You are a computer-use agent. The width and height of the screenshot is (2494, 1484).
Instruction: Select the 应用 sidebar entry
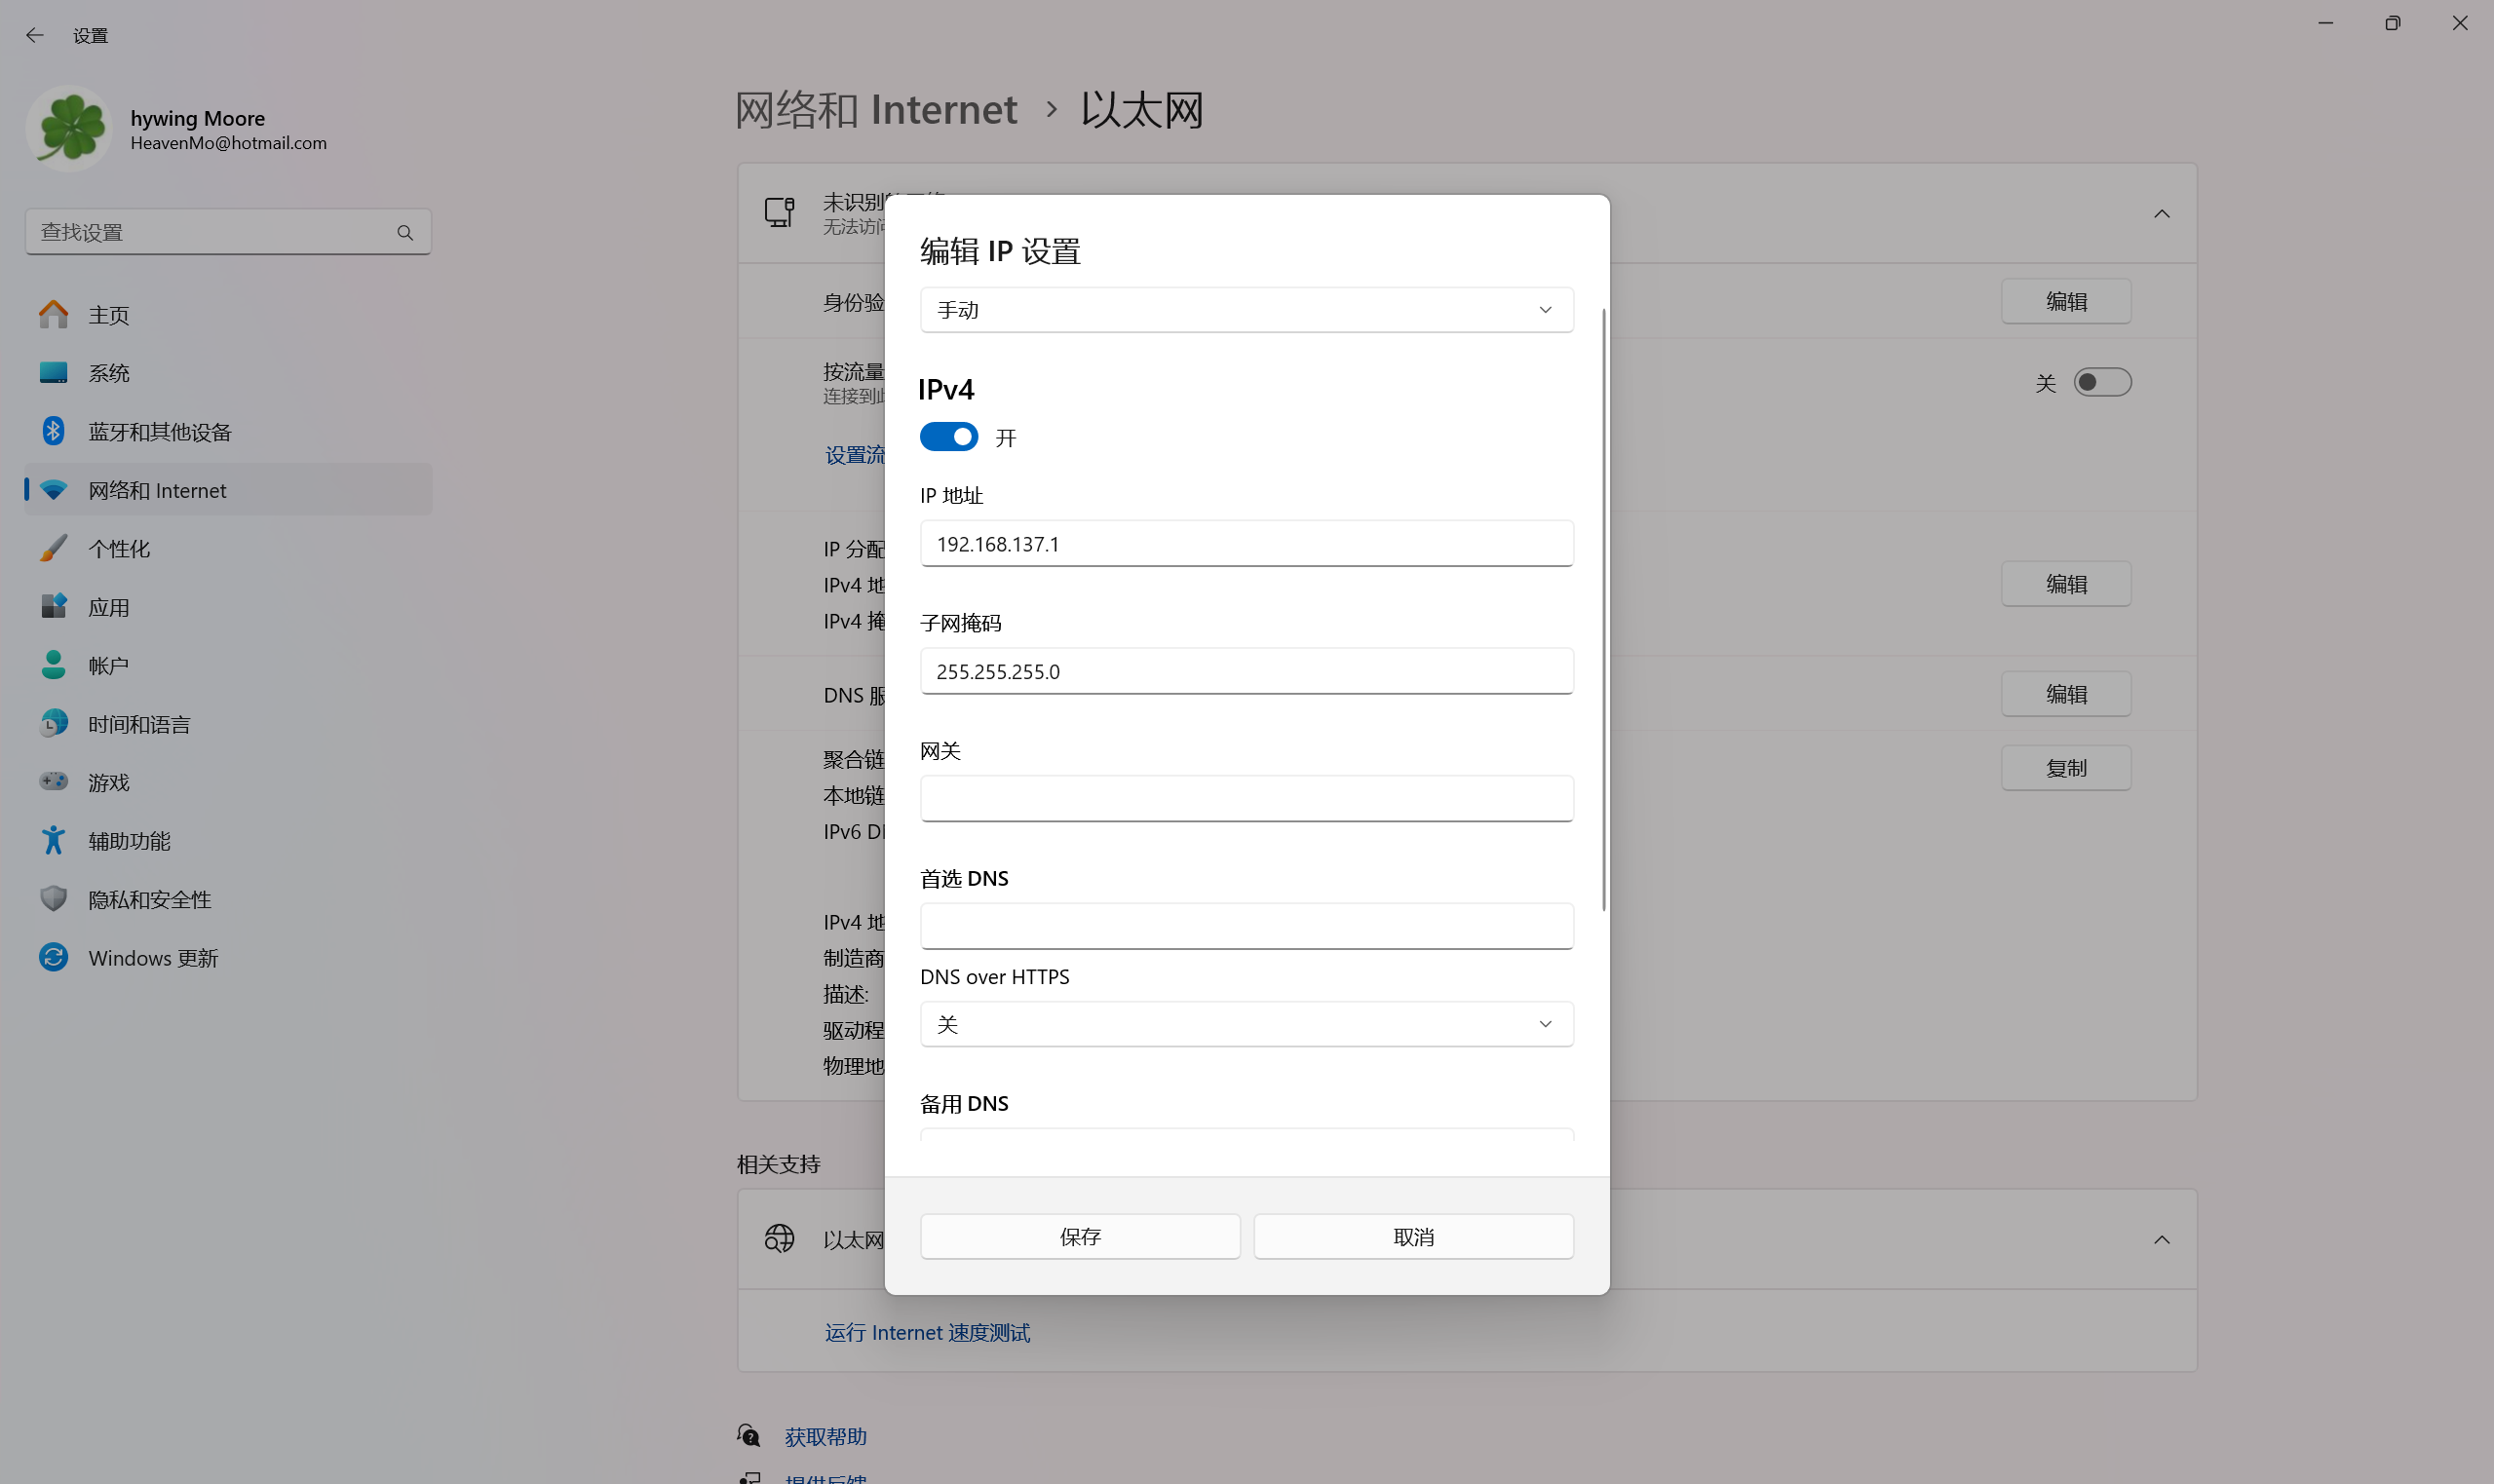click(x=108, y=606)
